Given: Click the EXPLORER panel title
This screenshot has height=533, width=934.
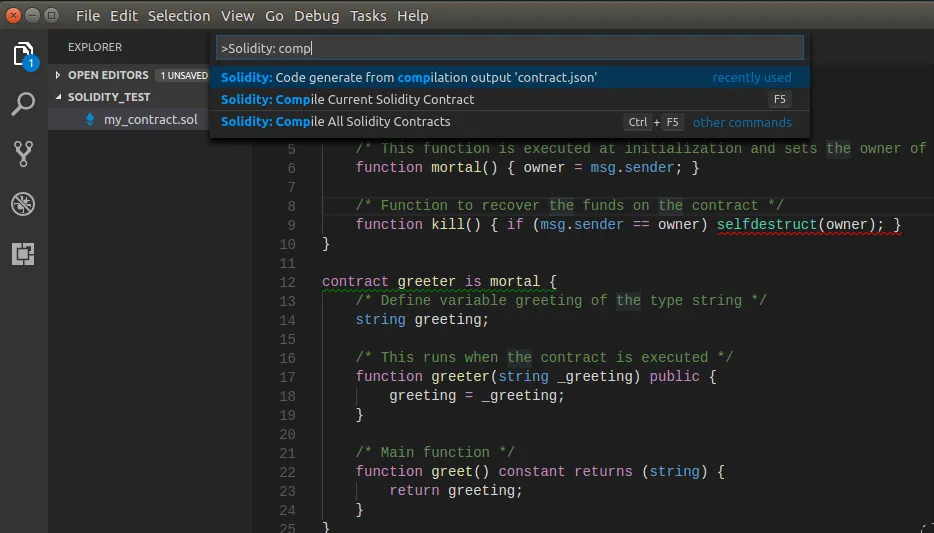Looking at the screenshot, I should click(x=95, y=47).
